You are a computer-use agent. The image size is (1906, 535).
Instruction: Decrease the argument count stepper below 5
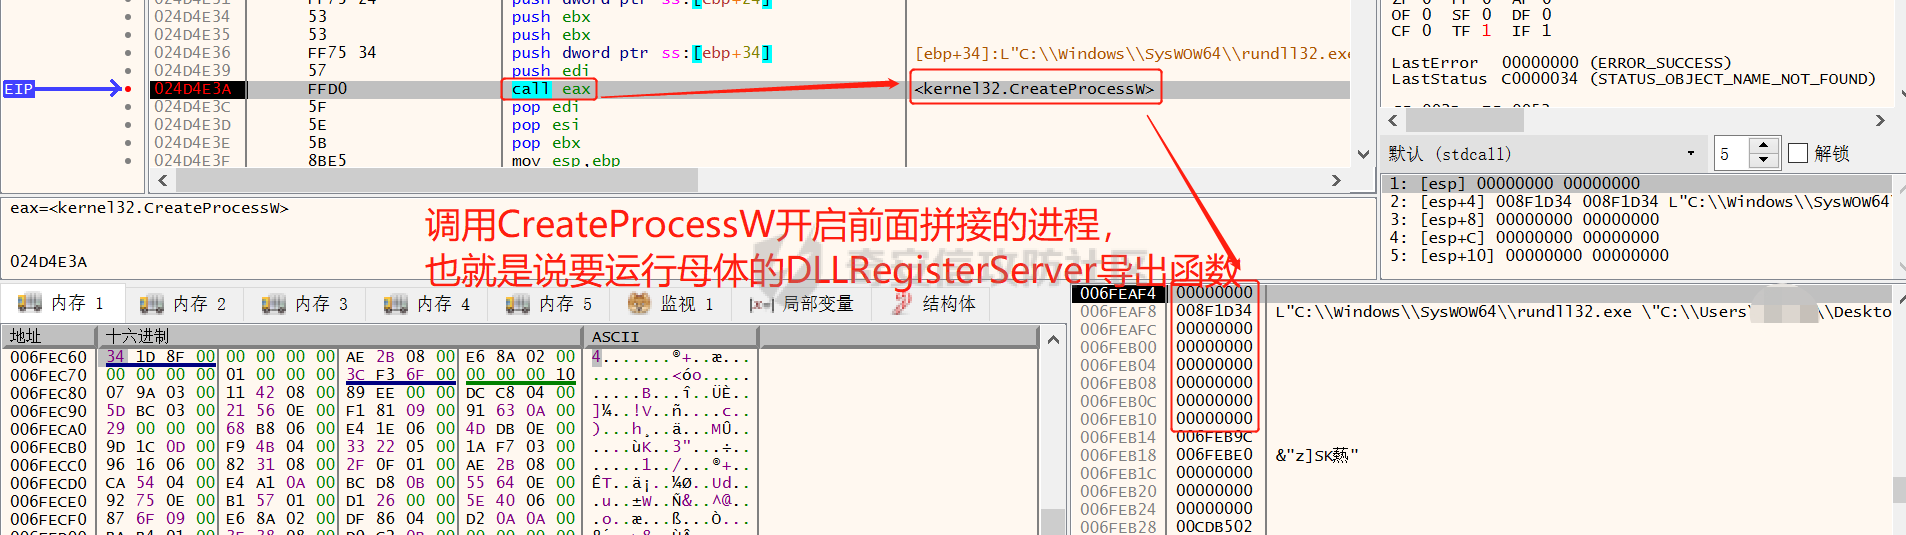pos(1764,160)
